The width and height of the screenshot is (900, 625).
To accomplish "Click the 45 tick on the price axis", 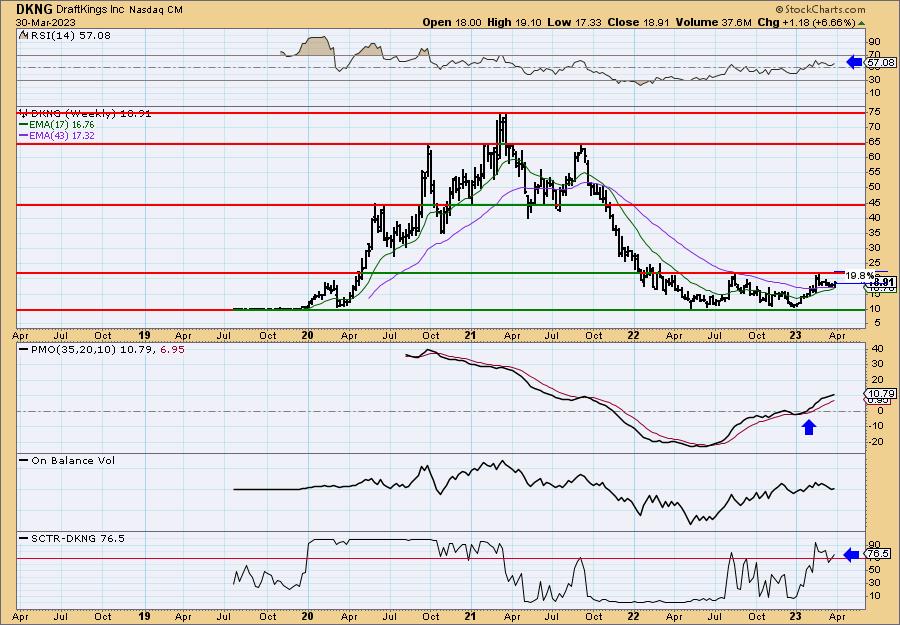I will pyautogui.click(x=875, y=202).
